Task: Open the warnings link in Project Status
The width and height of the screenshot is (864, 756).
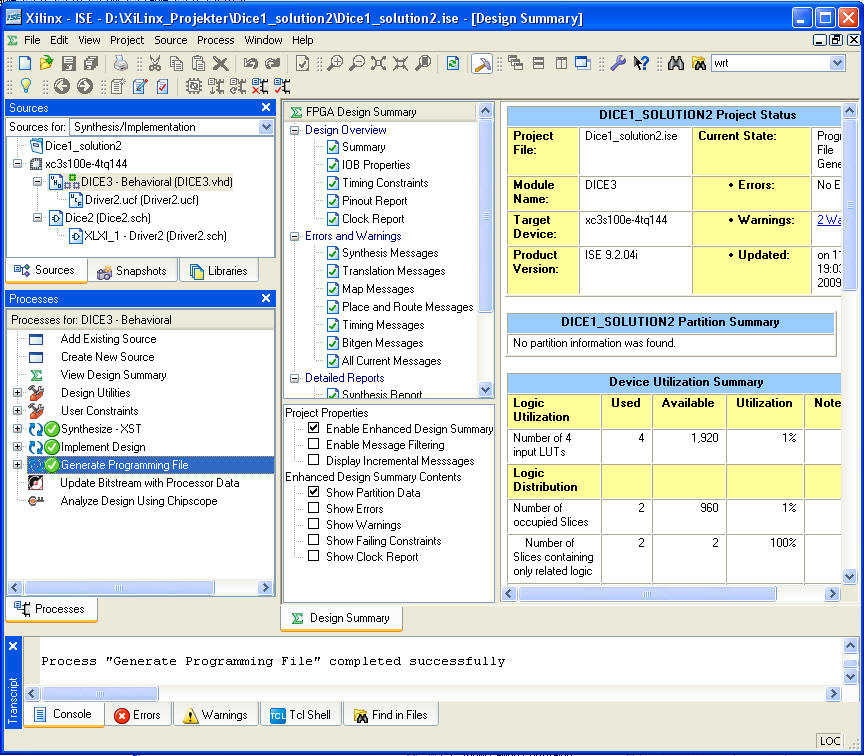Action: [829, 220]
